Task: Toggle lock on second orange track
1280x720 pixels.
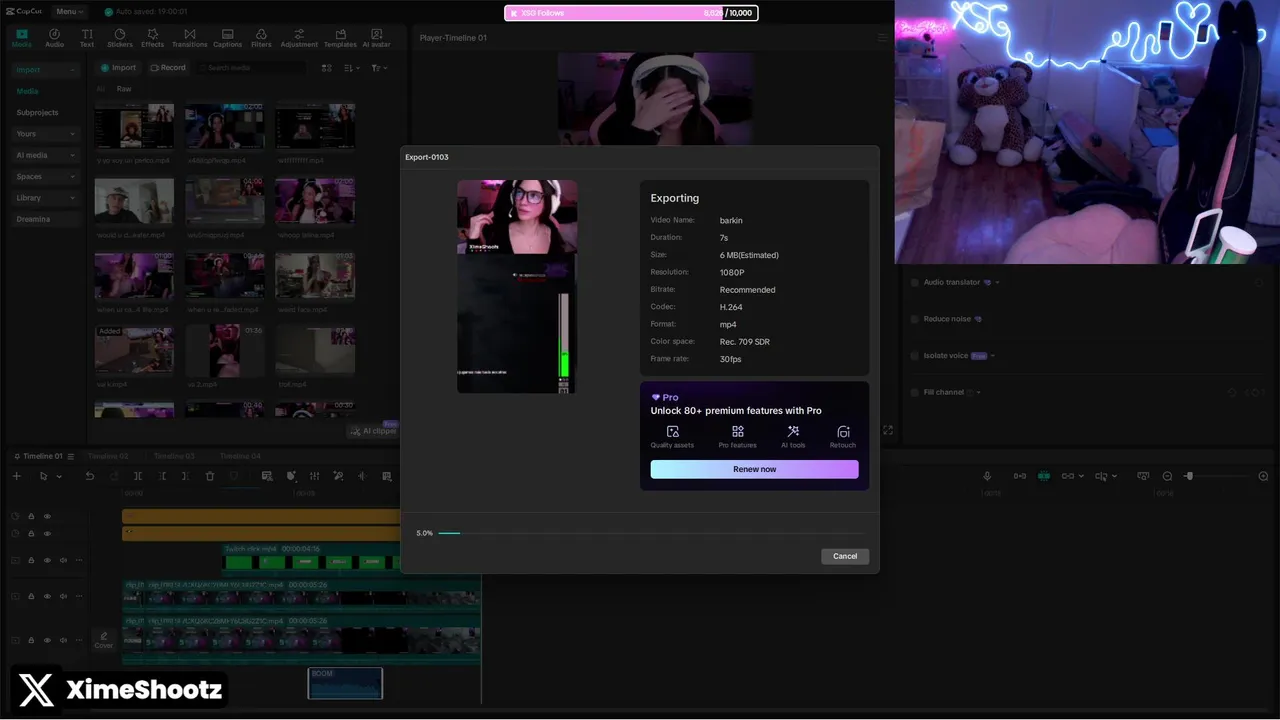Action: point(31,534)
